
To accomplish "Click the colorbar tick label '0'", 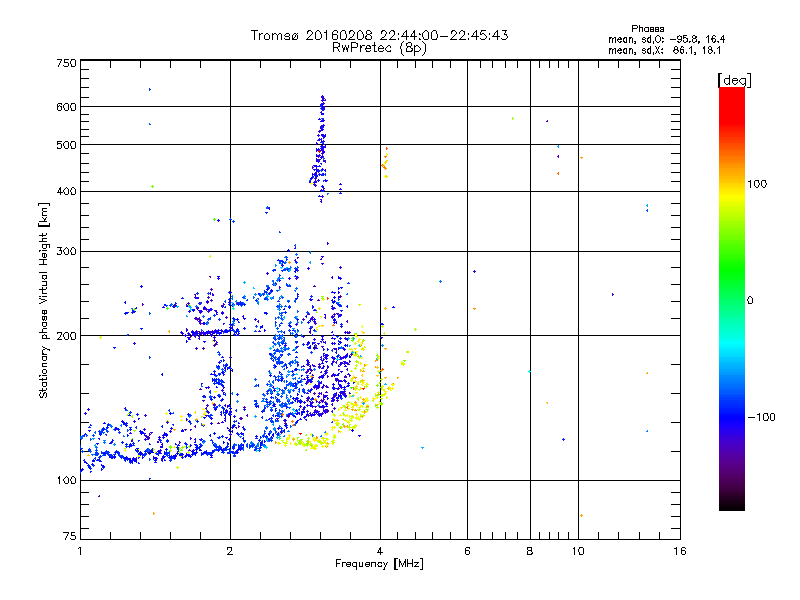I will (x=750, y=301).
